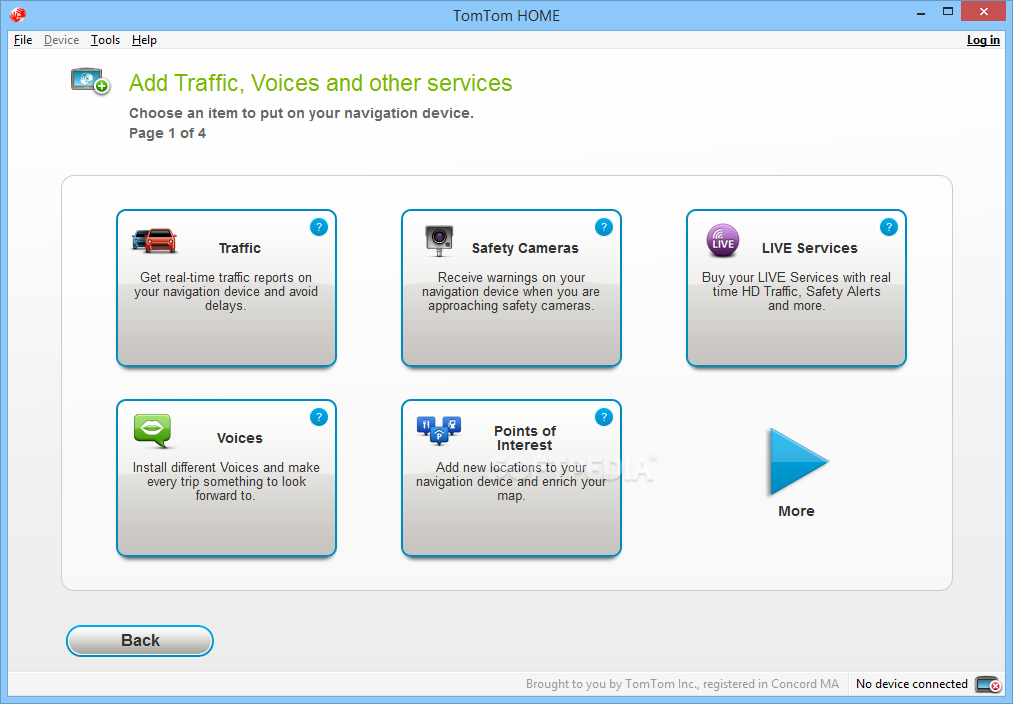
Task: Open the File menu
Action: (x=23, y=40)
